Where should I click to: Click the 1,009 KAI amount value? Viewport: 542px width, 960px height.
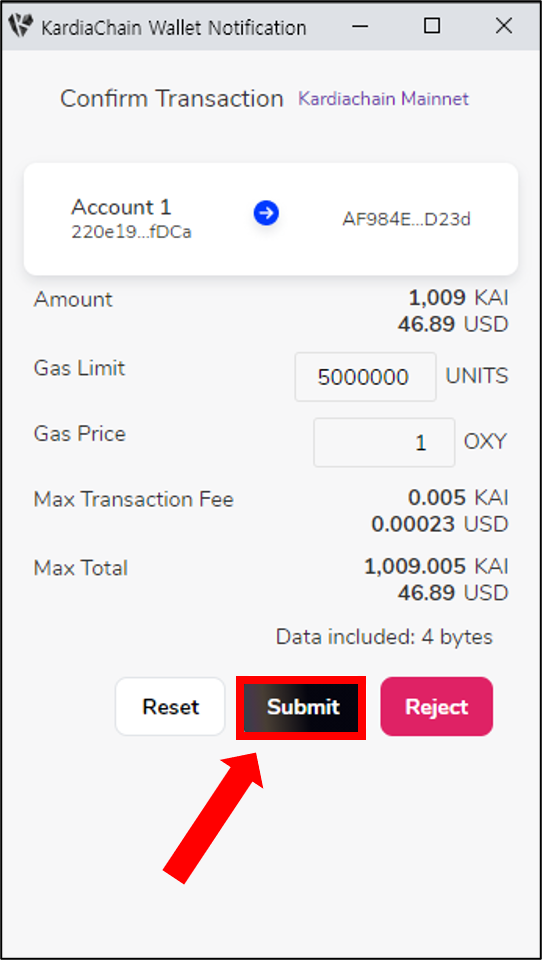458,298
